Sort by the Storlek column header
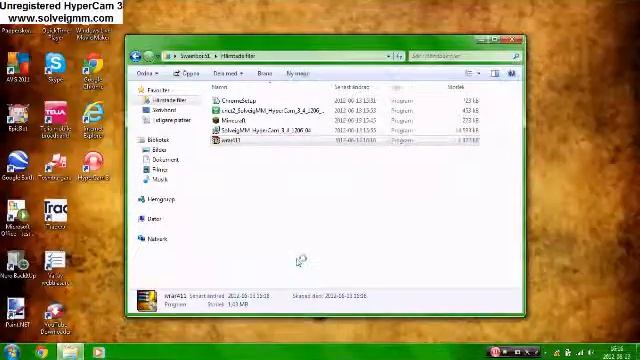Screen dimensions: 640x360 (456, 87)
